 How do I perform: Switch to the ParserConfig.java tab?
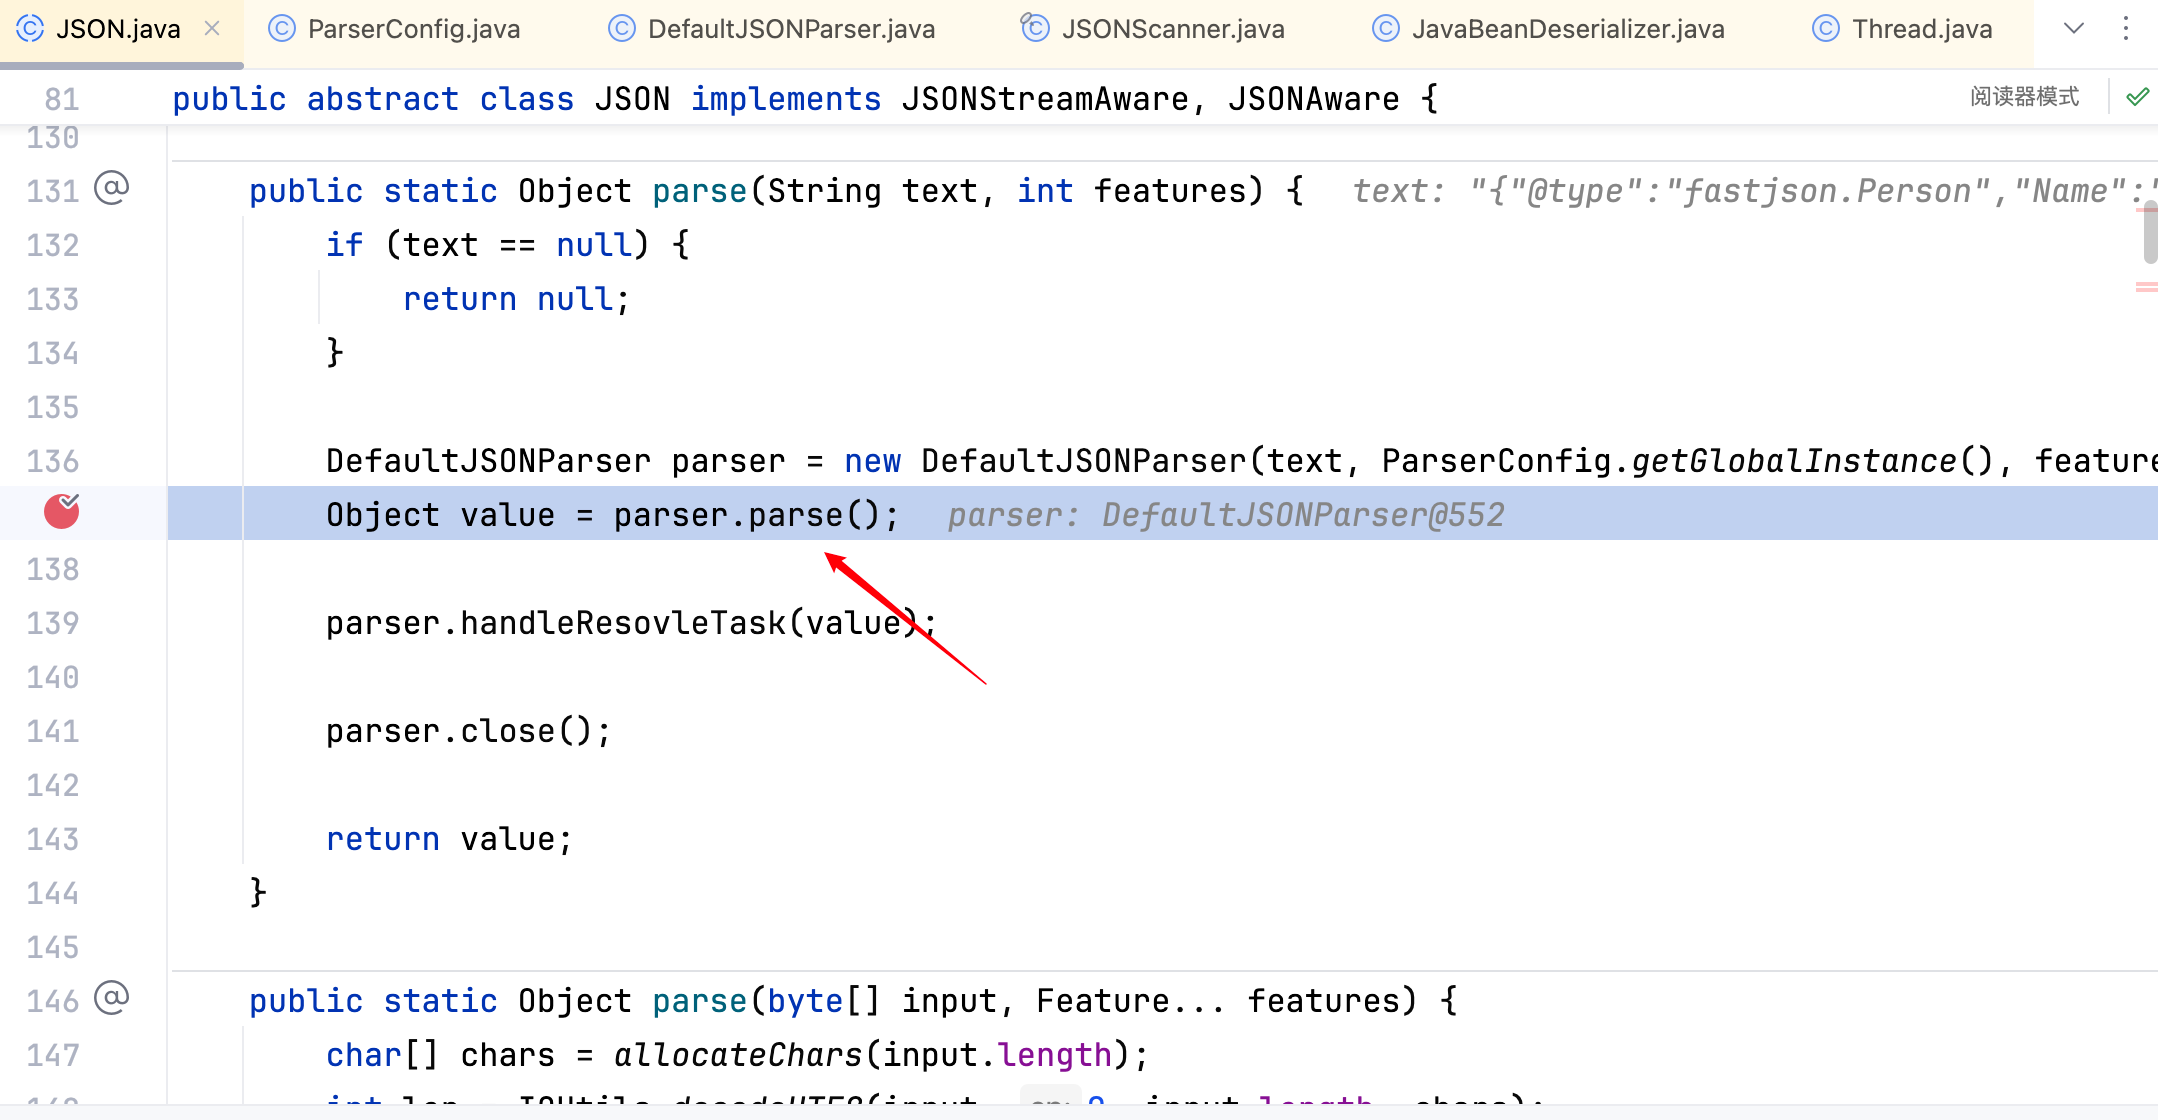pyautogui.click(x=413, y=29)
